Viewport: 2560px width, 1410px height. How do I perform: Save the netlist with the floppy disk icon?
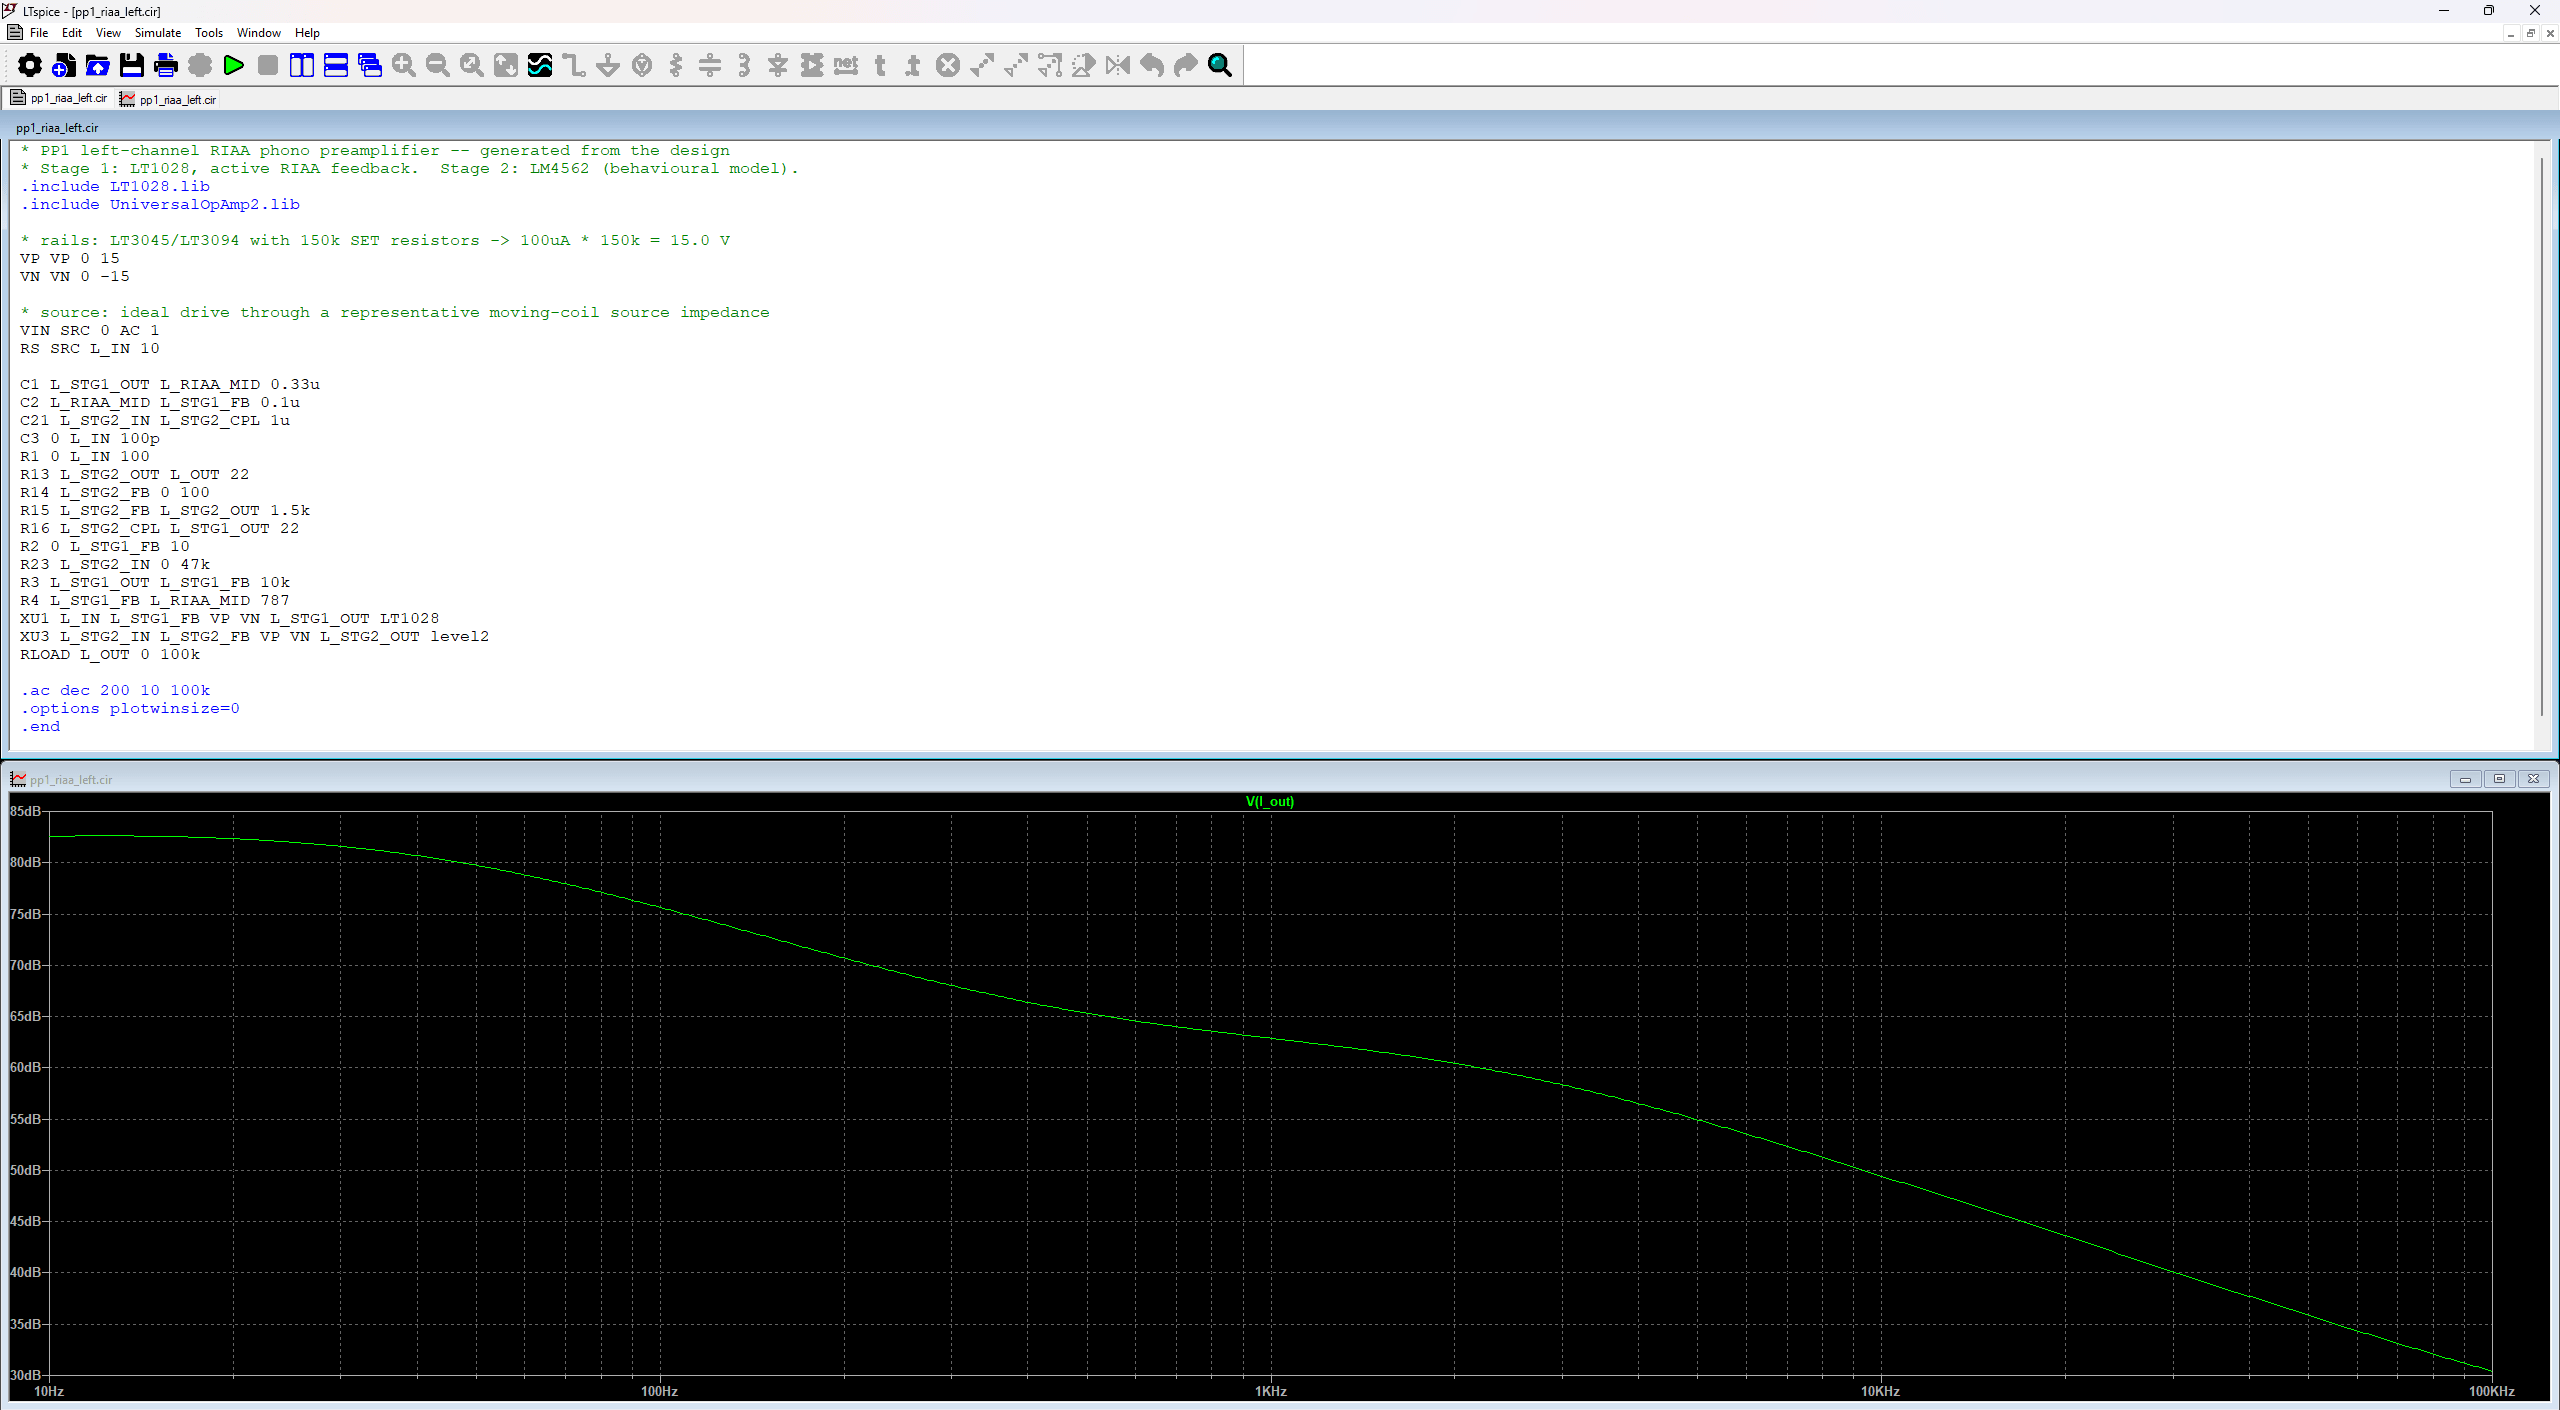point(132,66)
